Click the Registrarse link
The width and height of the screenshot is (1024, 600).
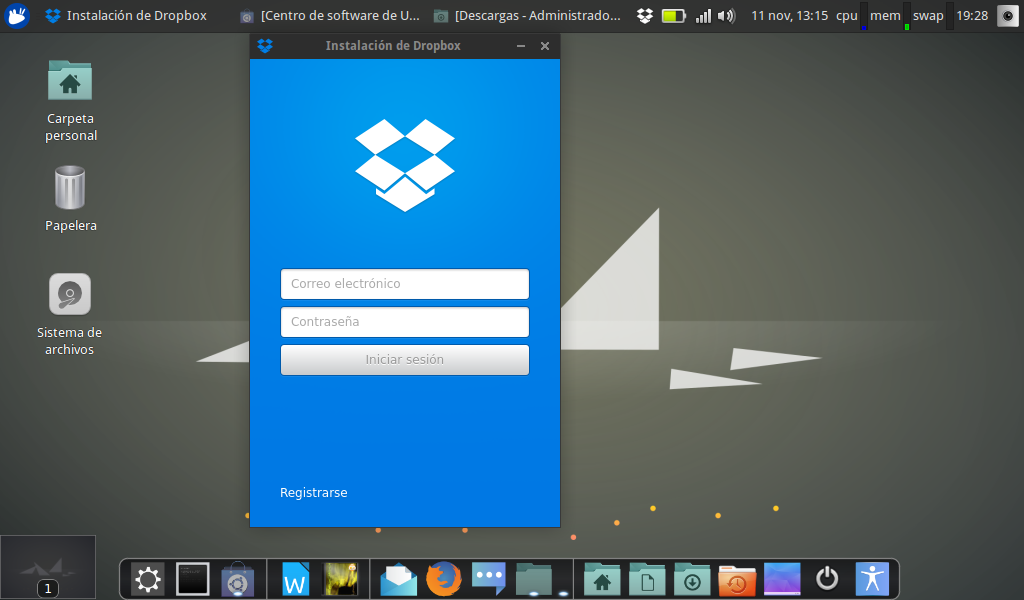pyautogui.click(x=313, y=492)
